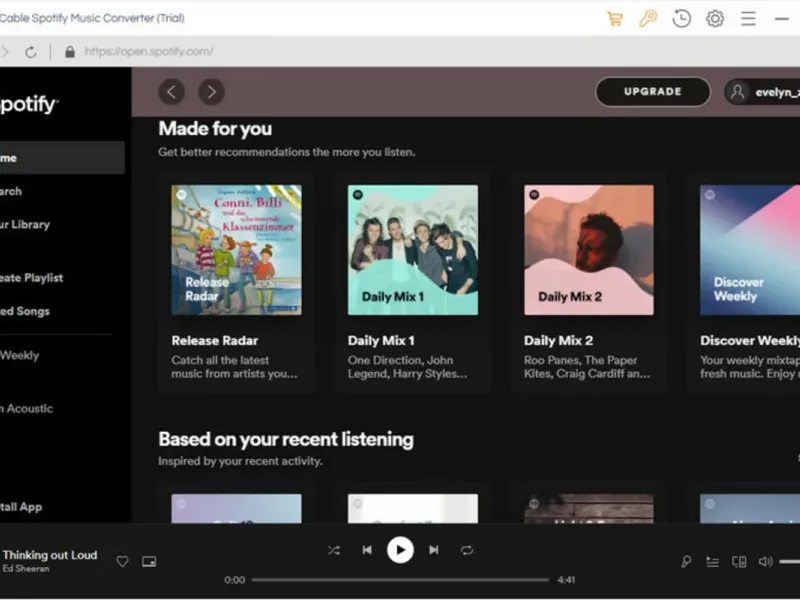
Task: Like the current song with heart icon
Action: pos(122,562)
